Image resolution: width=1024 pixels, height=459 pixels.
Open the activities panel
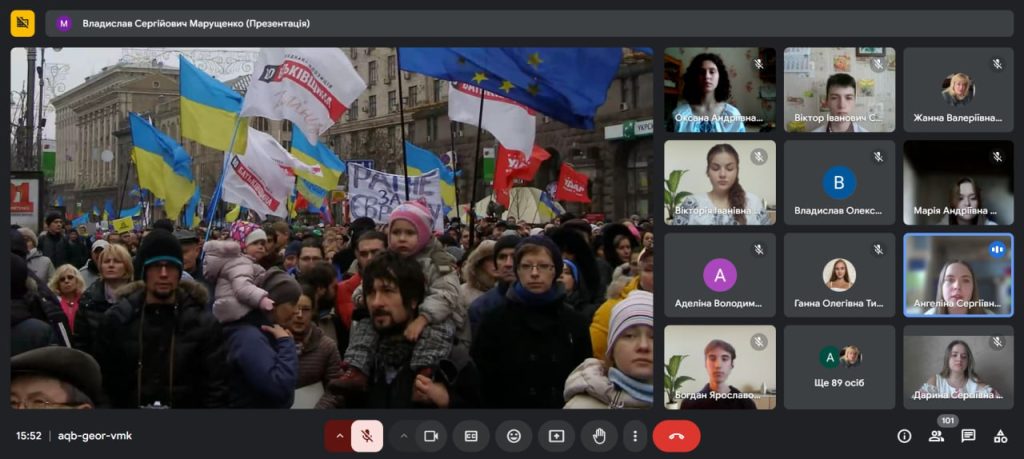1000,436
